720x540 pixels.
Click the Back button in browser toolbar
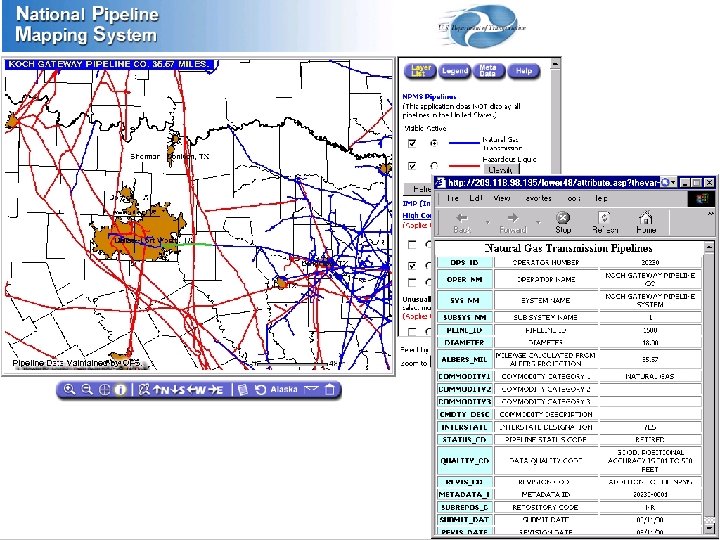462,223
